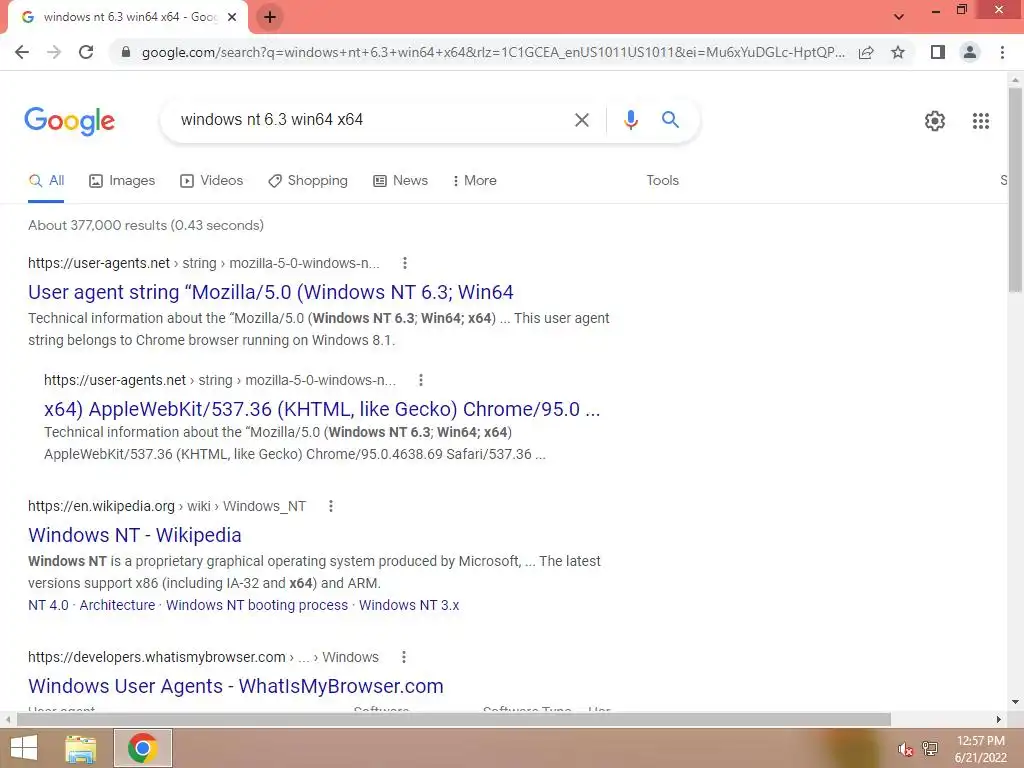Image resolution: width=1024 pixels, height=768 pixels.
Task: Switch to the Images tab
Action: pyautogui.click(x=122, y=180)
